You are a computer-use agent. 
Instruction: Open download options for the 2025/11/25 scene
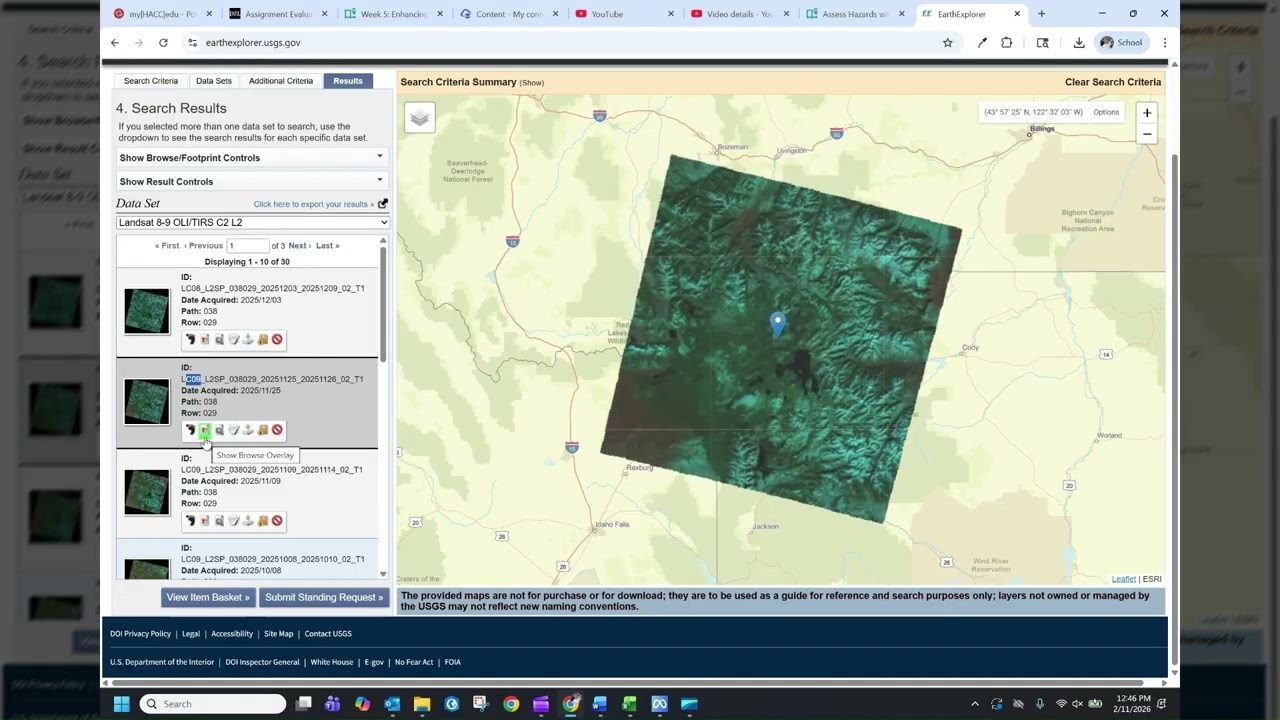(x=248, y=430)
